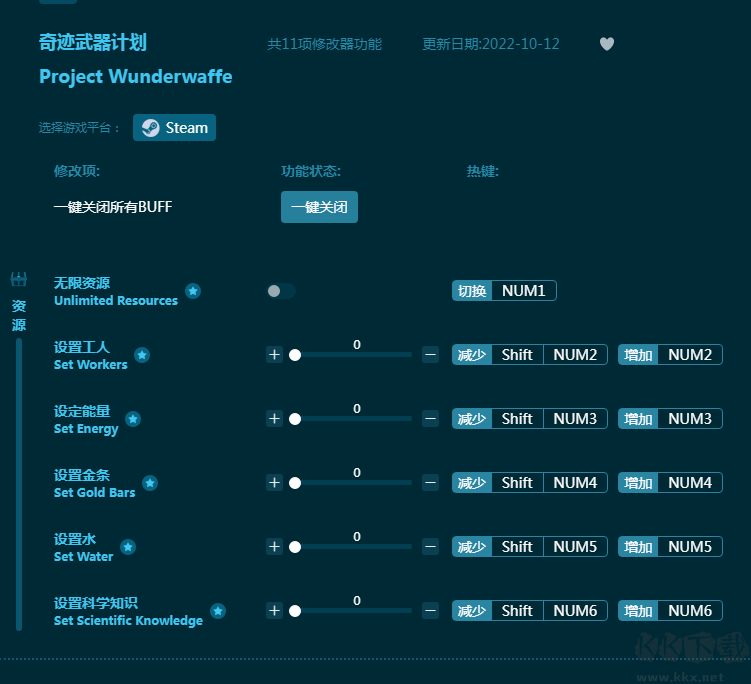This screenshot has height=684, width=751.
Task: Click 减少 Shift NUM6 hotkey for Scientific Knowledge
Action: 530,611
